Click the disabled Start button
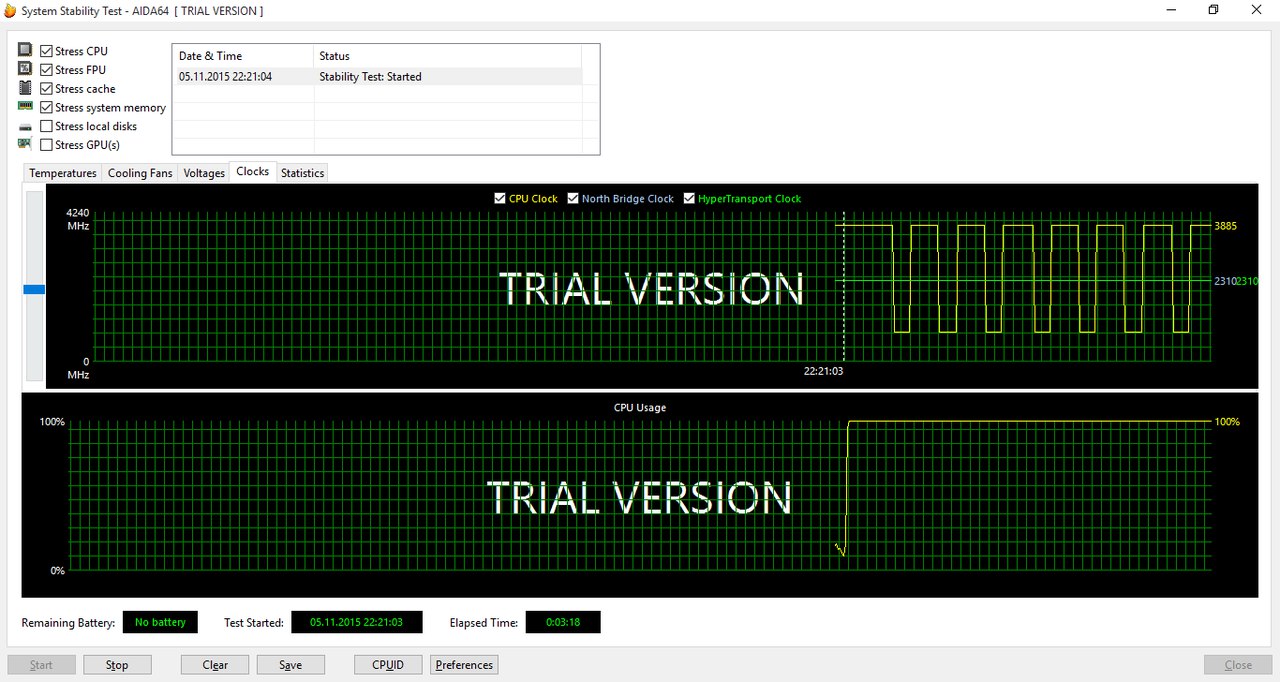1280x682 pixels. pyautogui.click(x=41, y=665)
